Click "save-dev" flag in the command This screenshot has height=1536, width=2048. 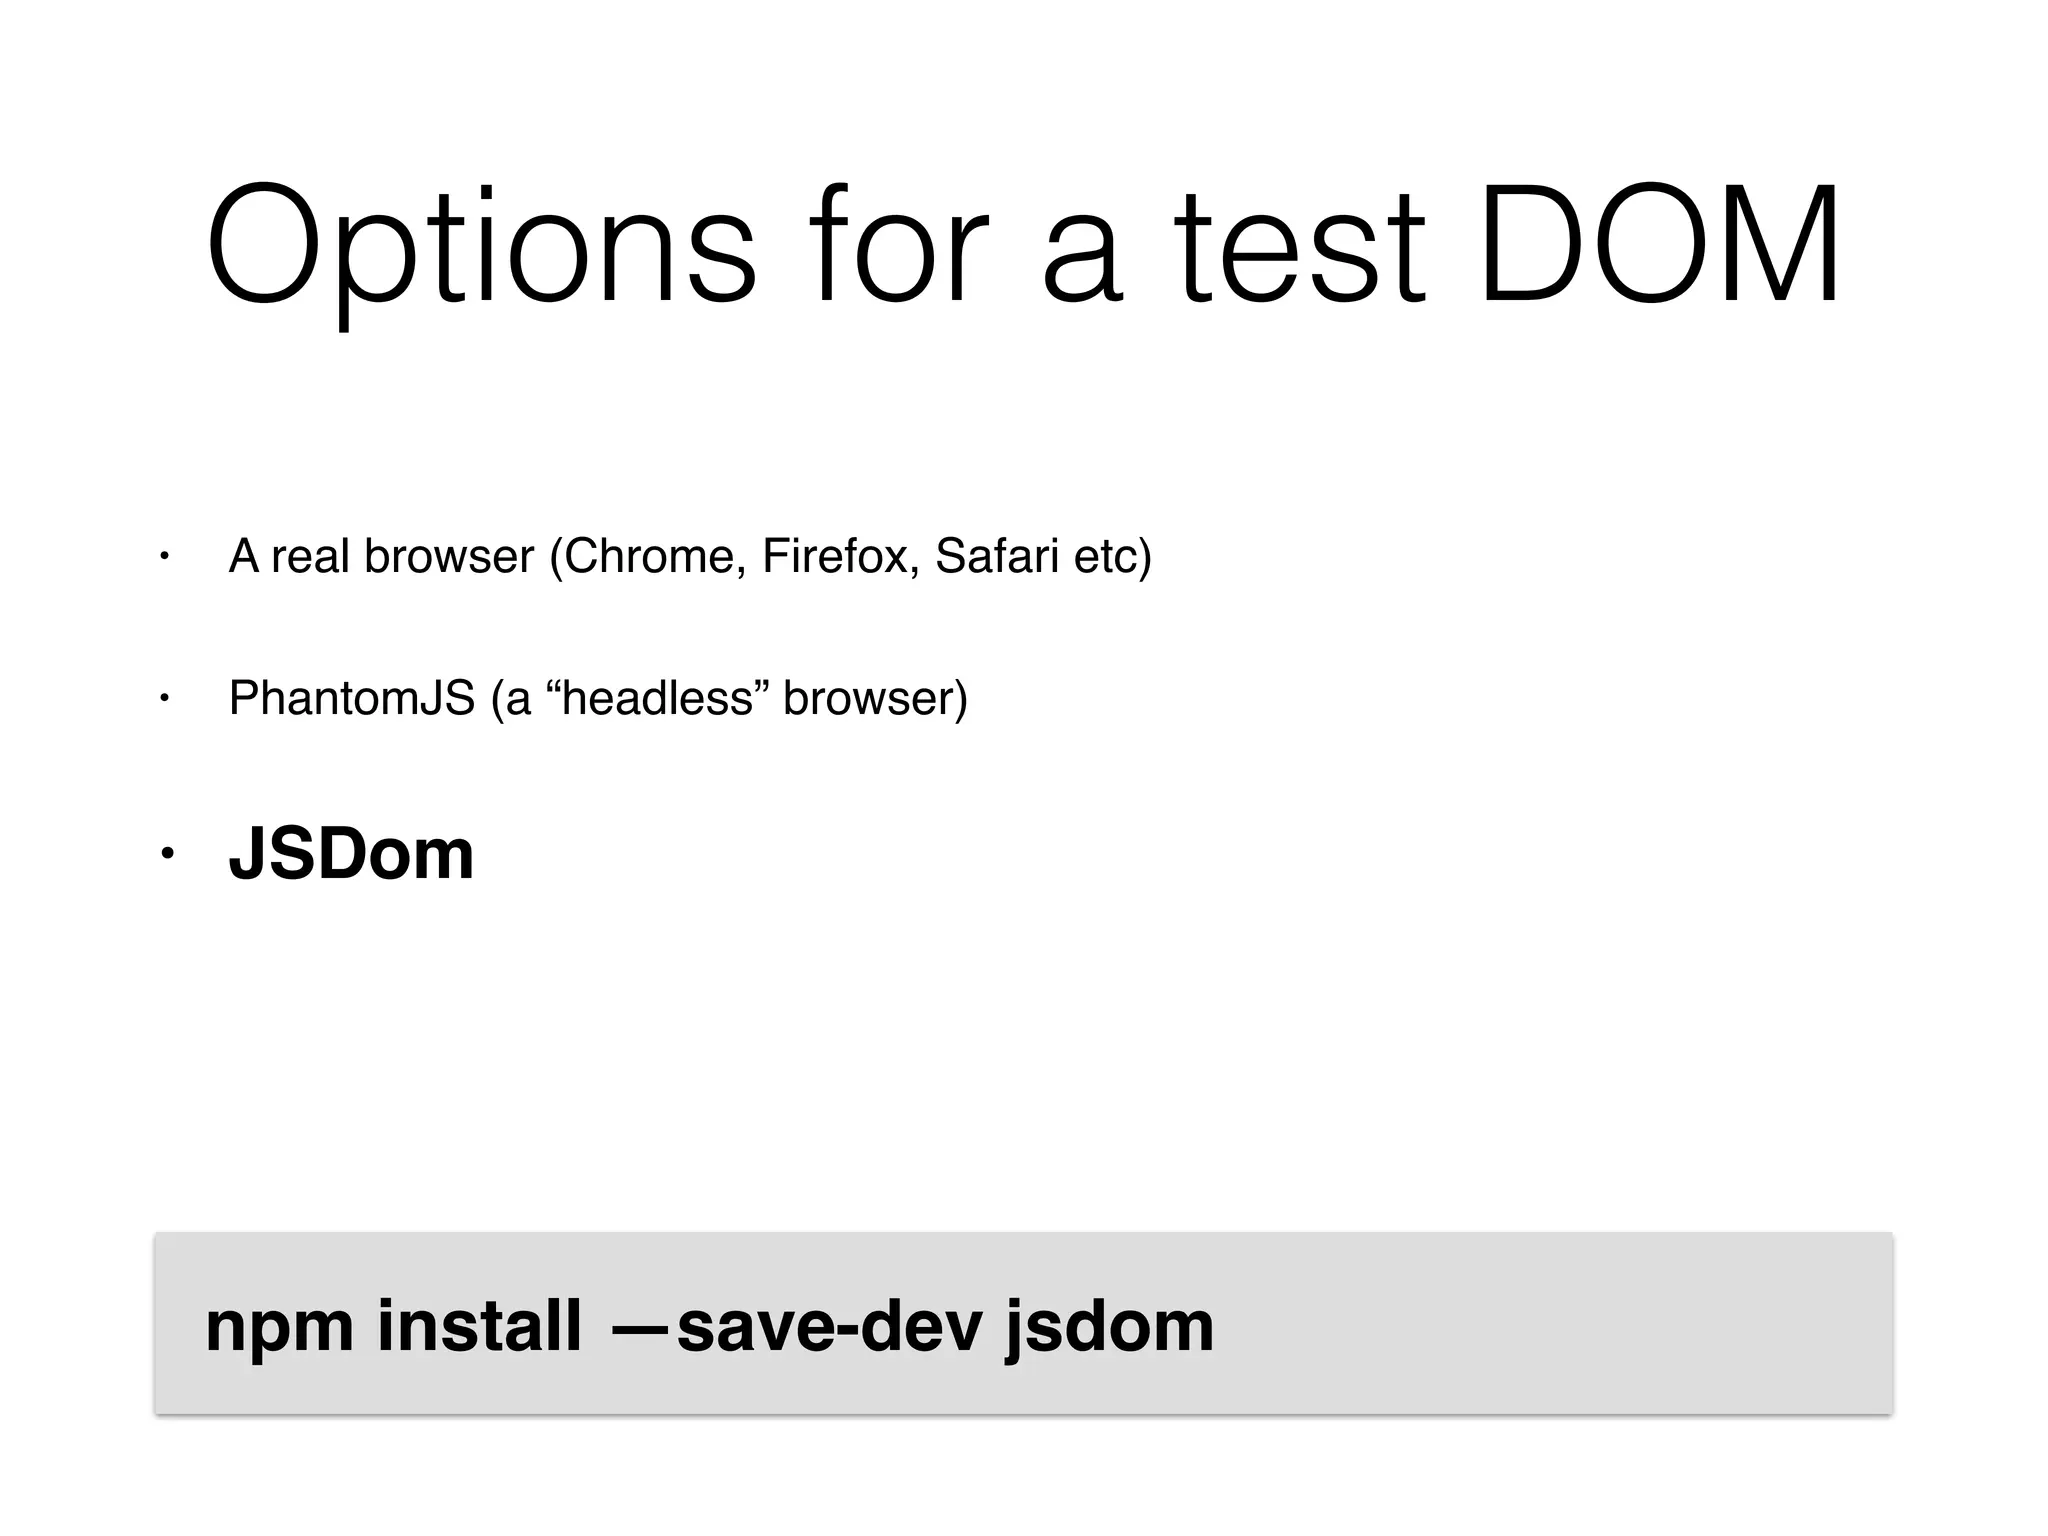pos(830,1326)
